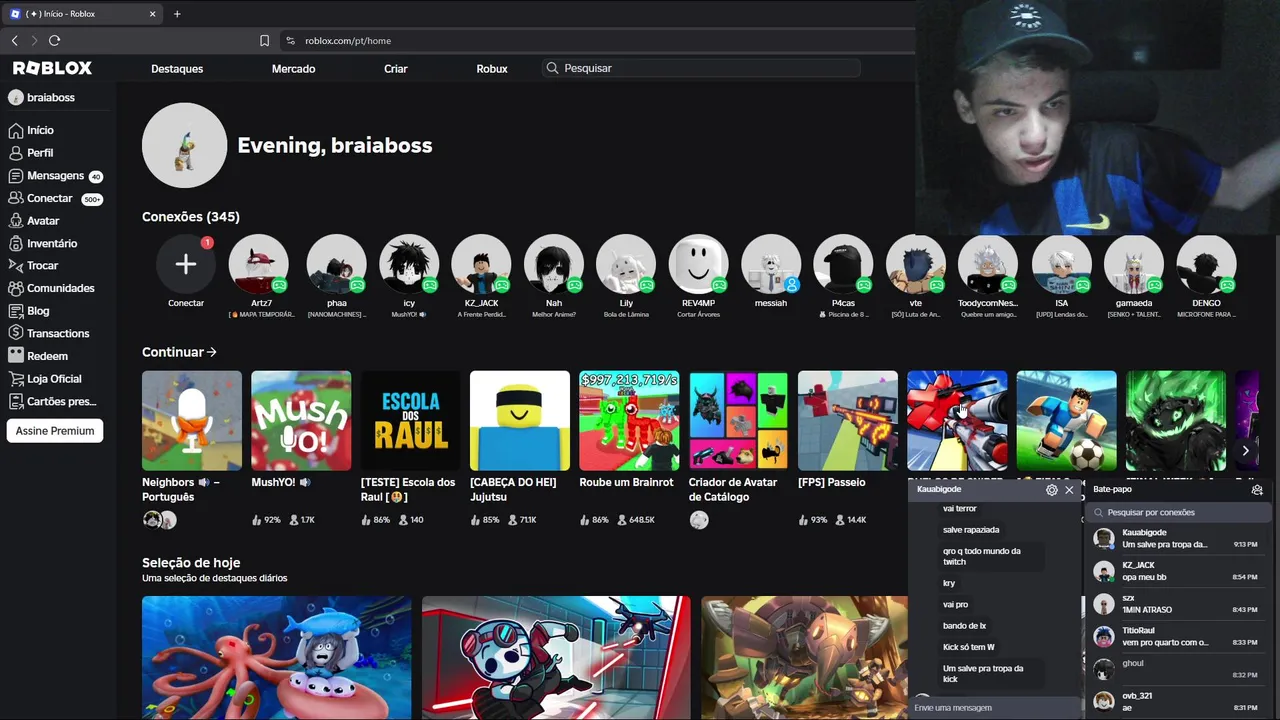Click the Envie uma mensagem field
This screenshot has height=720, width=1280.
995,708
